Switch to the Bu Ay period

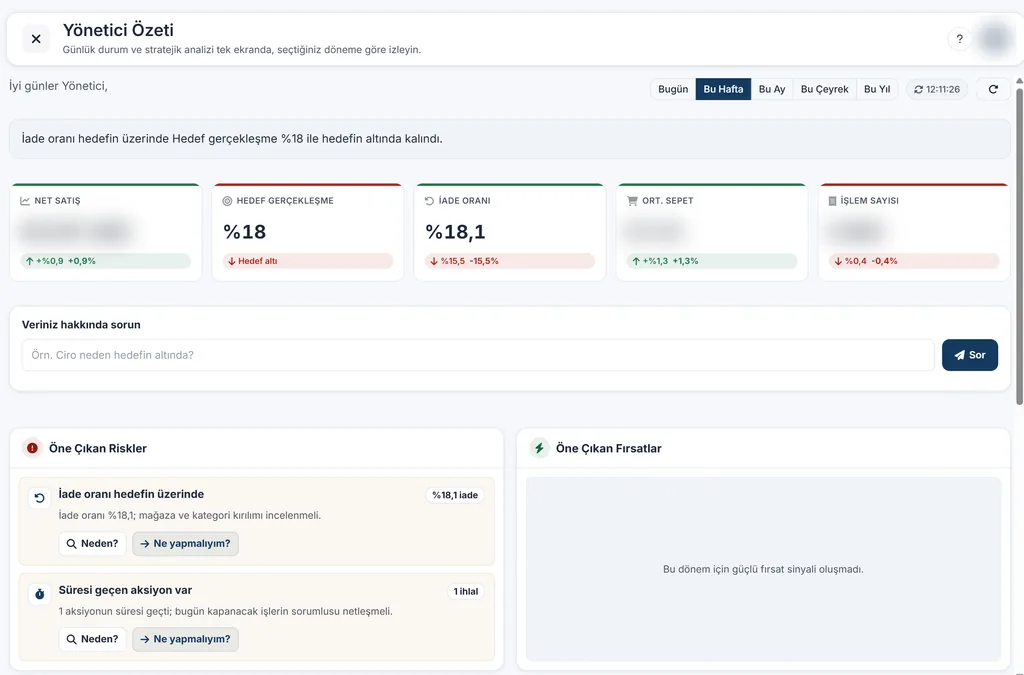[772, 89]
